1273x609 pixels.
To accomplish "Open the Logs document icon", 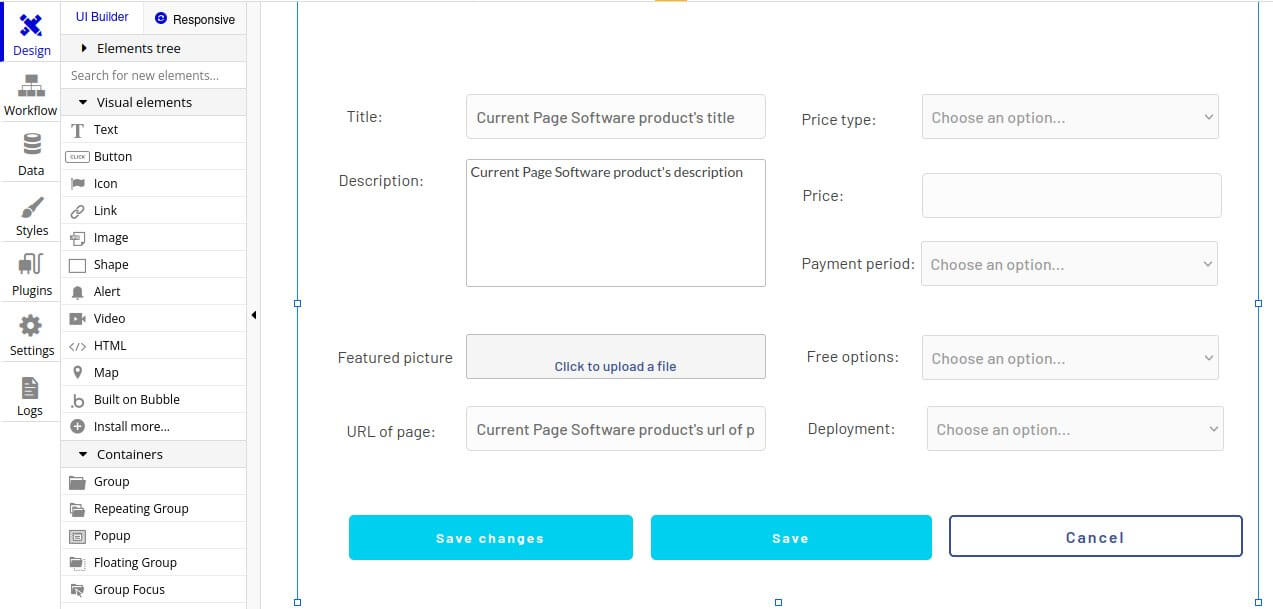I will point(30,387).
